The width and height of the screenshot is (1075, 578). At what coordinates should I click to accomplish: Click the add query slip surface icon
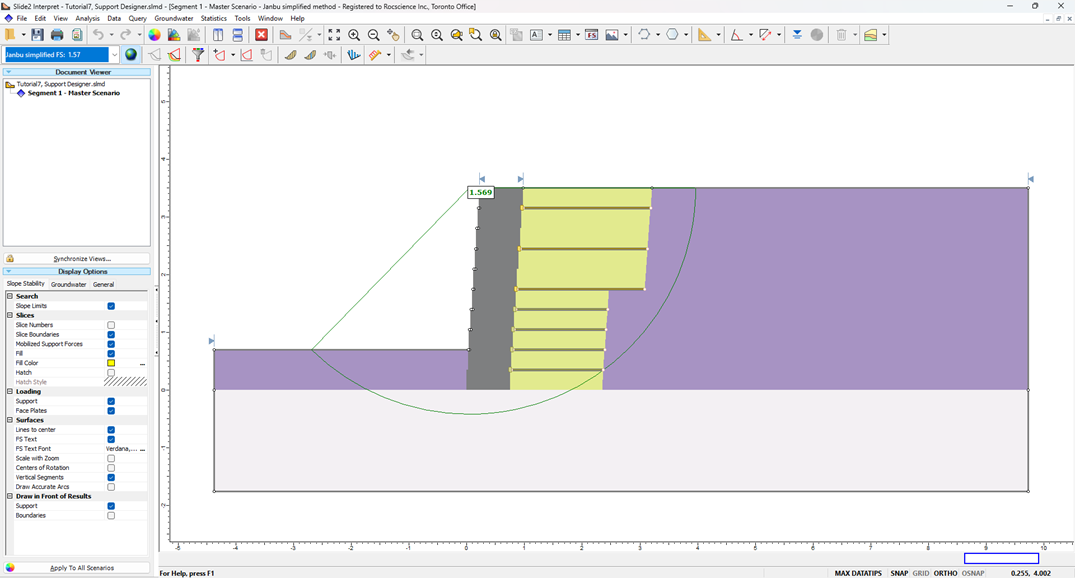coord(219,55)
